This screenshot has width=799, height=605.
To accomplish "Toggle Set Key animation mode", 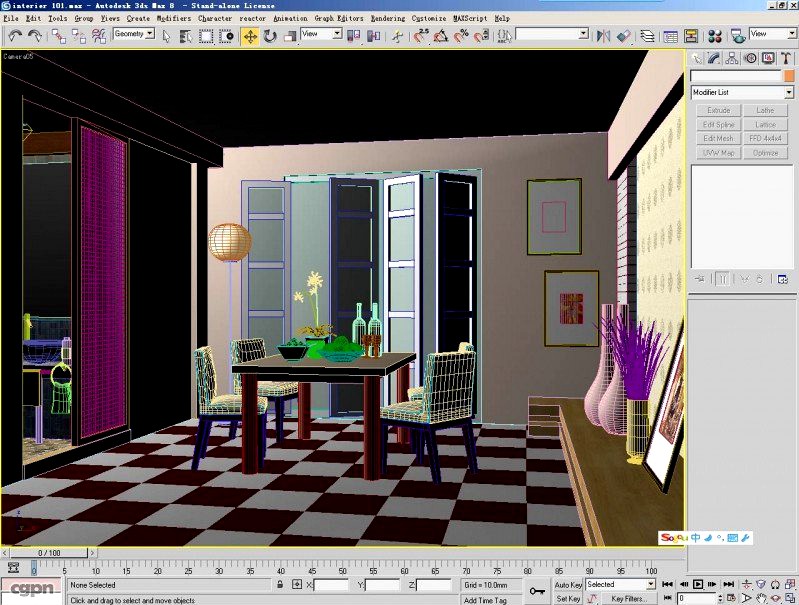I will (568, 599).
